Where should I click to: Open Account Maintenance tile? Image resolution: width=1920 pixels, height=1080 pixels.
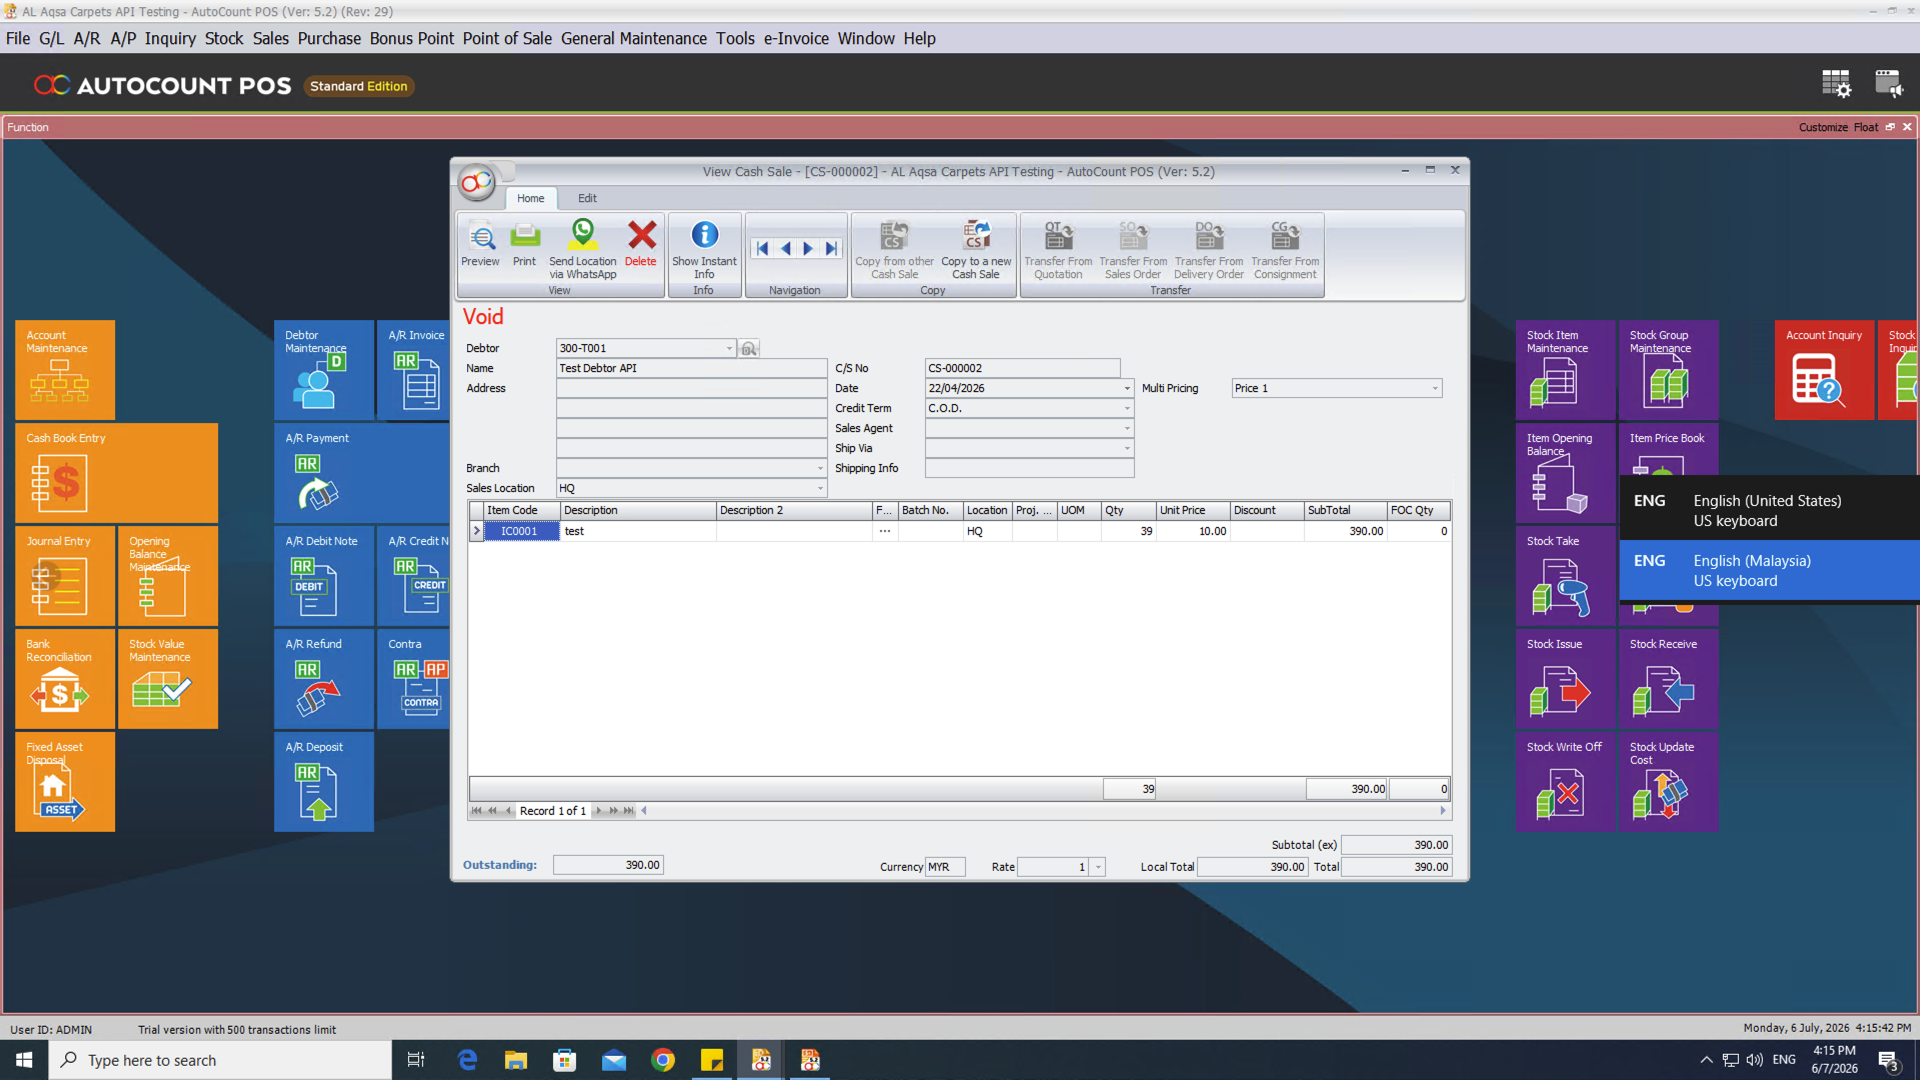pos(65,370)
